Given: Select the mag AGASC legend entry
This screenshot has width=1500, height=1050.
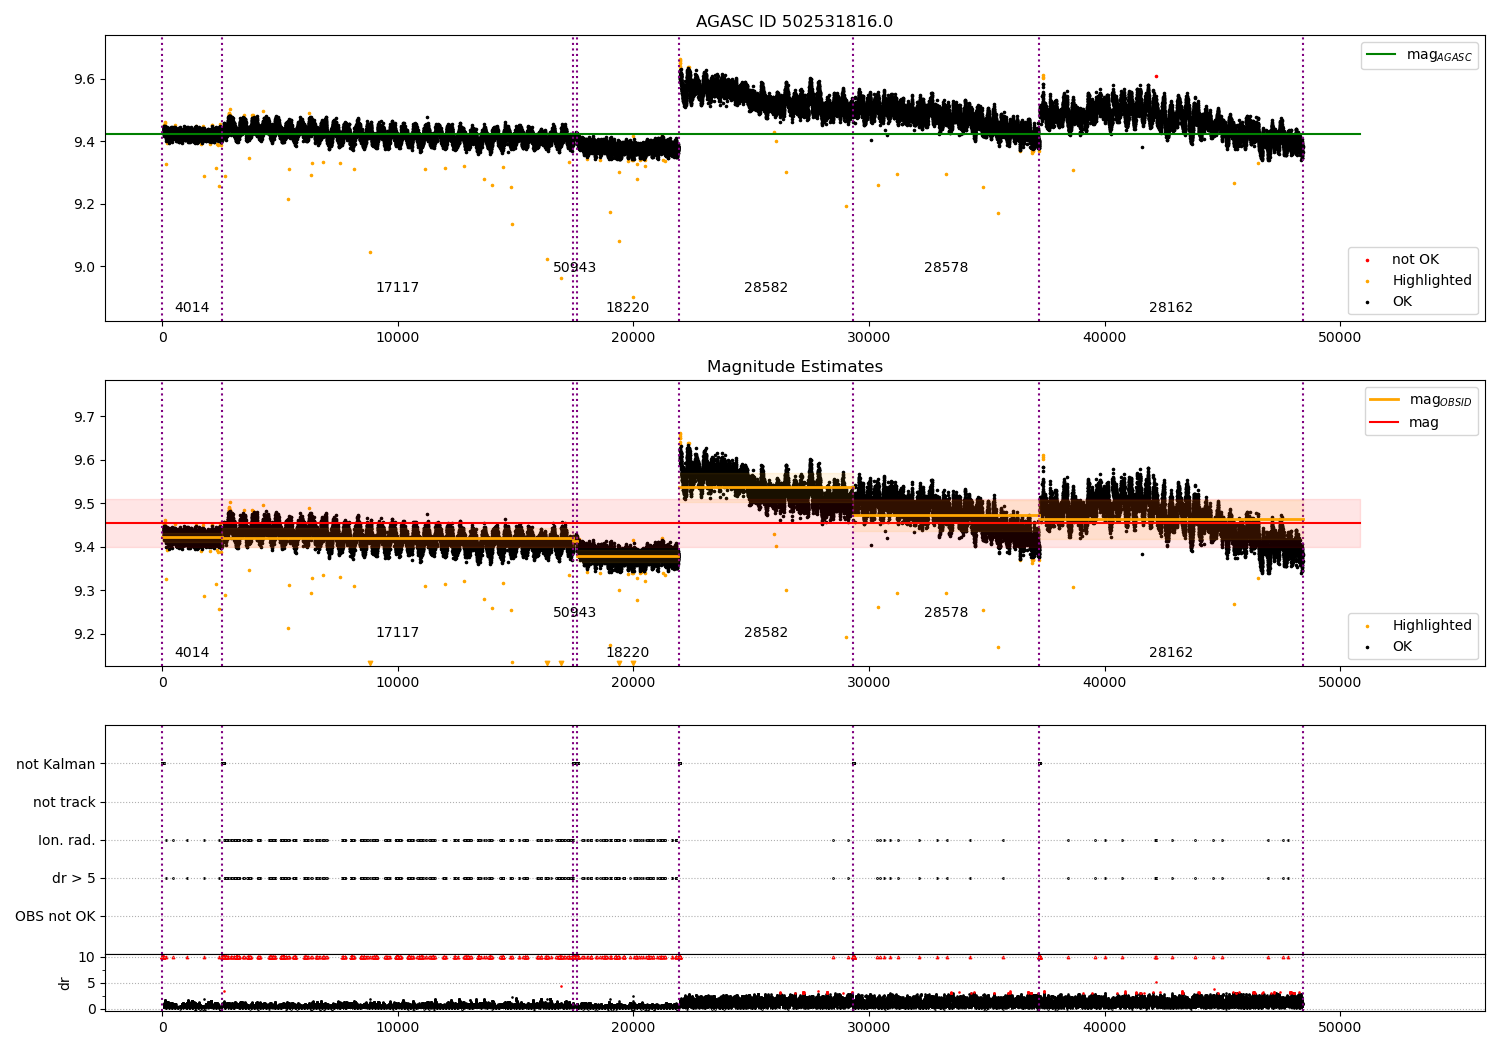Looking at the screenshot, I should pyautogui.click(x=1419, y=55).
